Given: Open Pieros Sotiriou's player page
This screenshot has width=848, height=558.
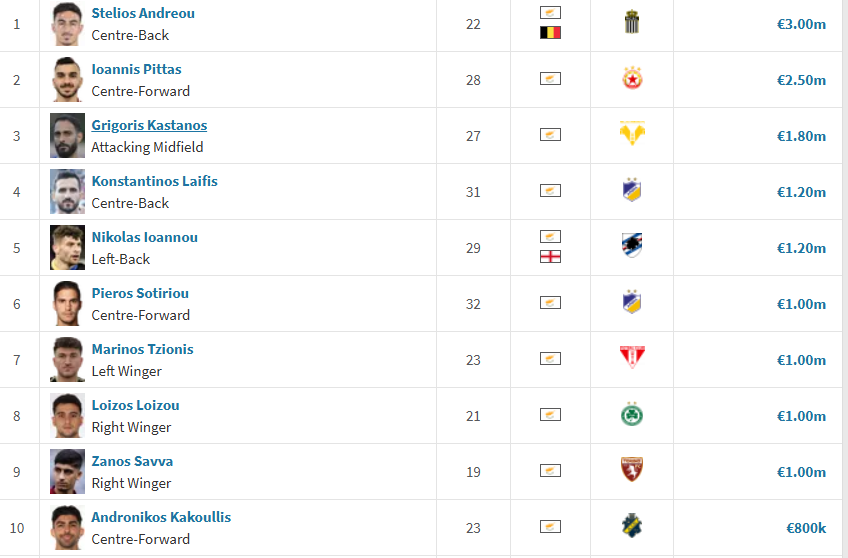Looking at the screenshot, I should tap(140, 293).
